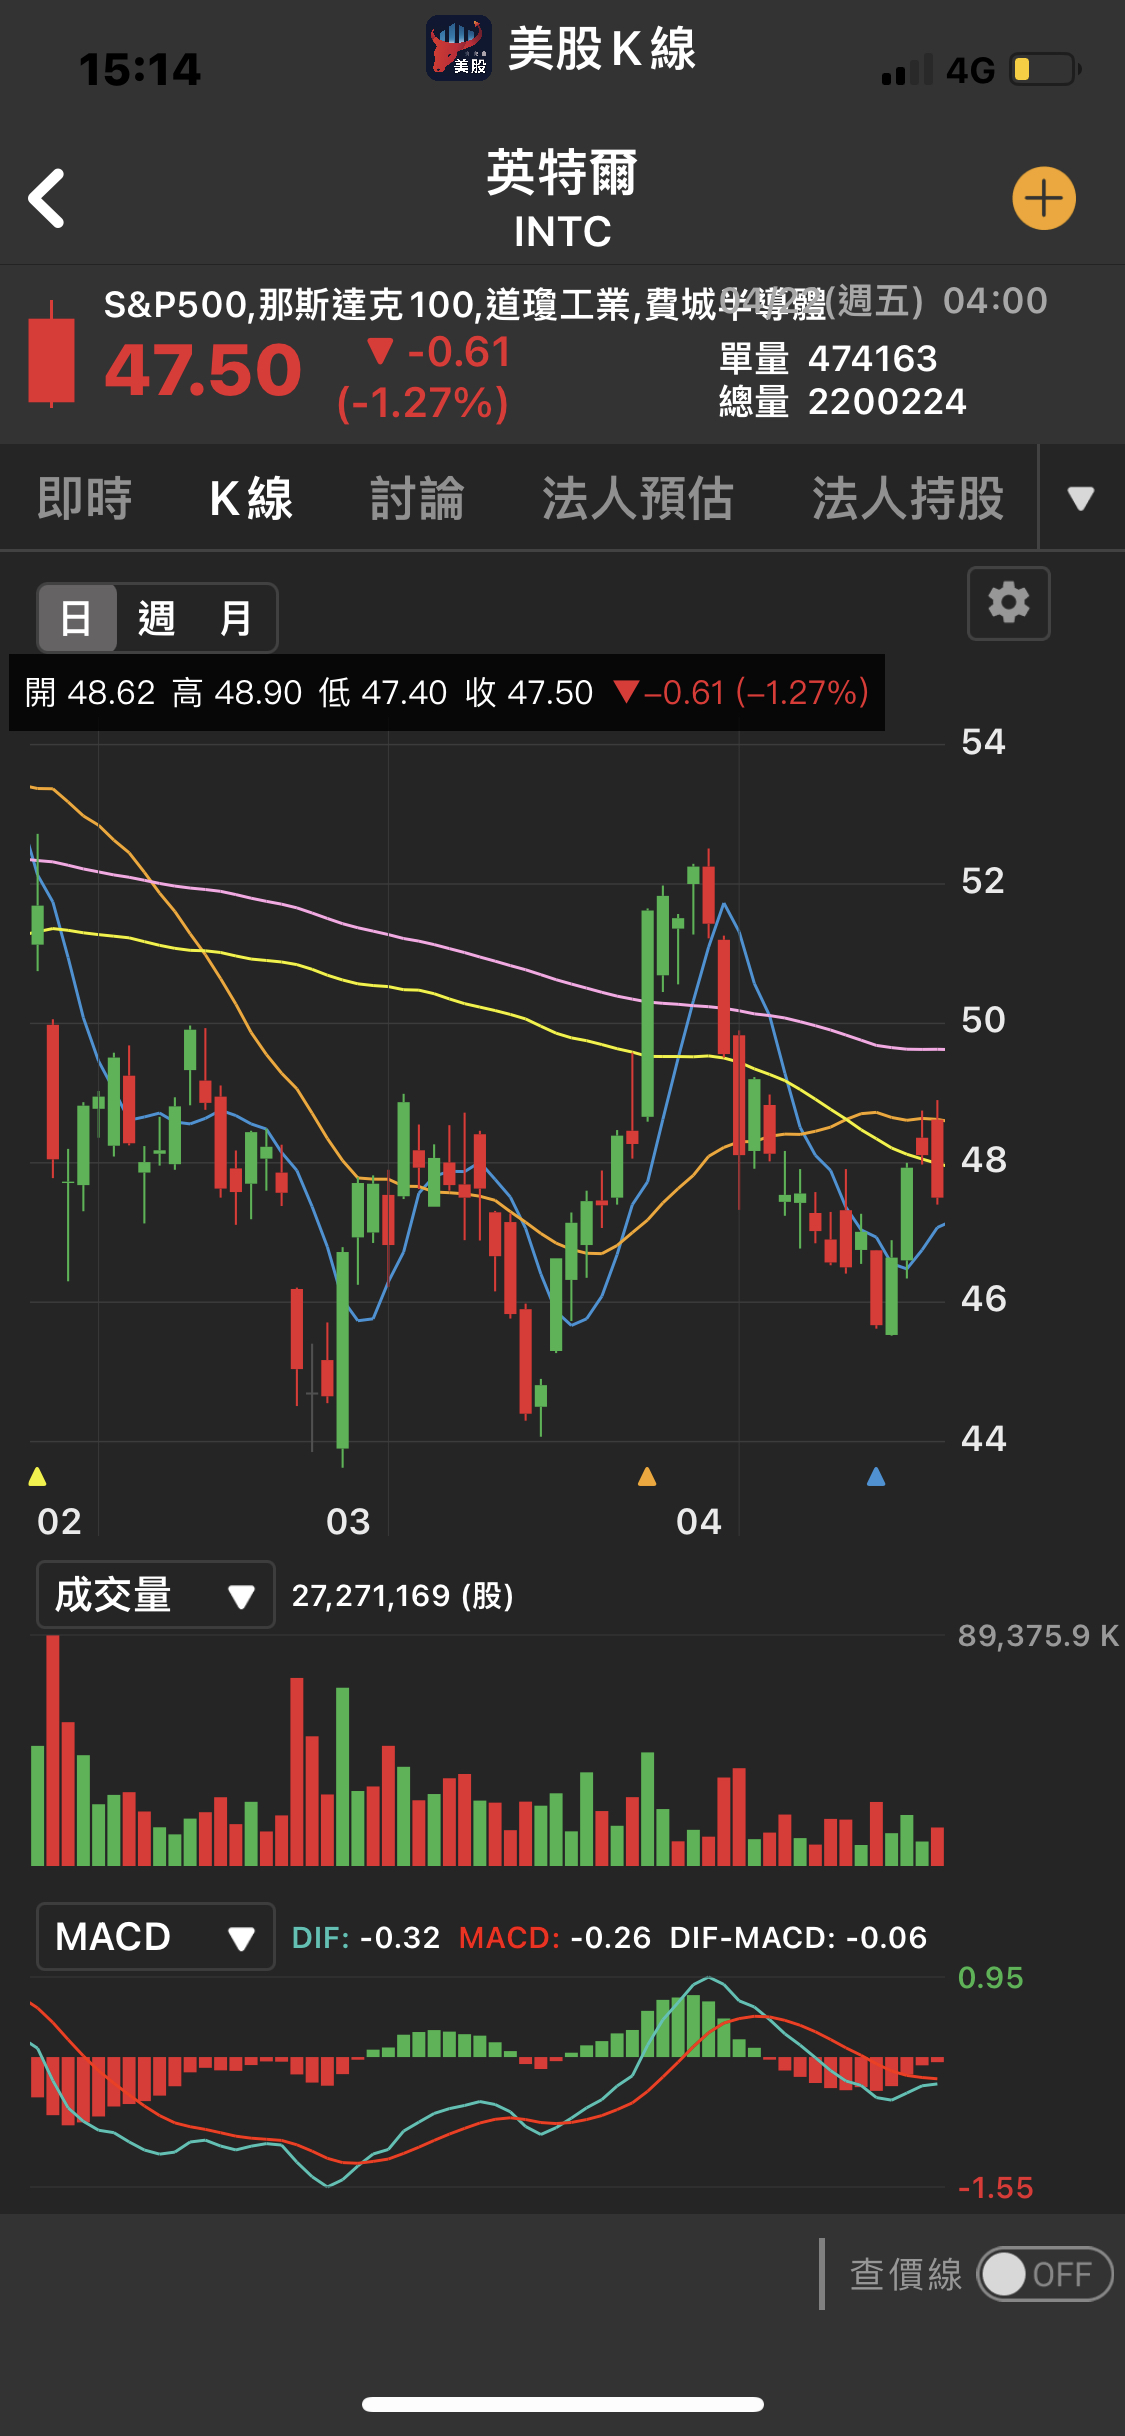The image size is (1125, 2436).
Task: Tap the 89,375.9 K volume axis label
Action: (1039, 1635)
